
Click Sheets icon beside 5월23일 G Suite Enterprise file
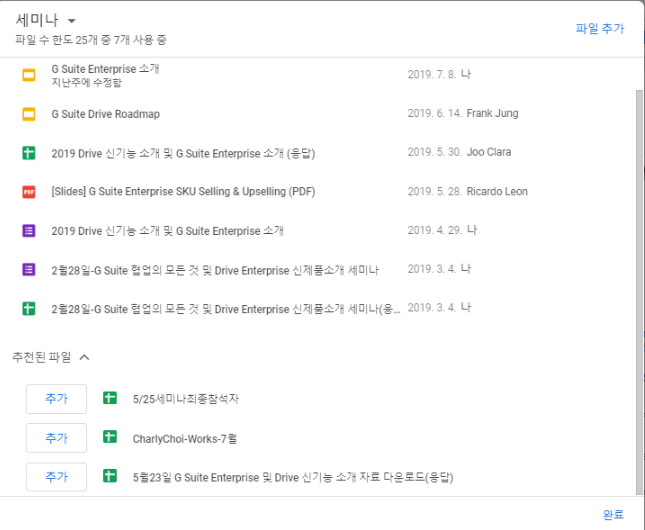coord(110,476)
